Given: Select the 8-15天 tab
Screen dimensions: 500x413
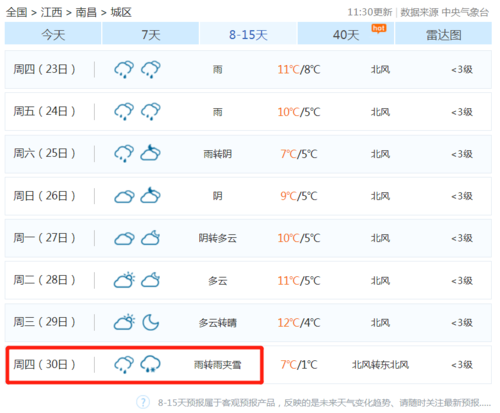Looking at the screenshot, I should [x=248, y=33].
